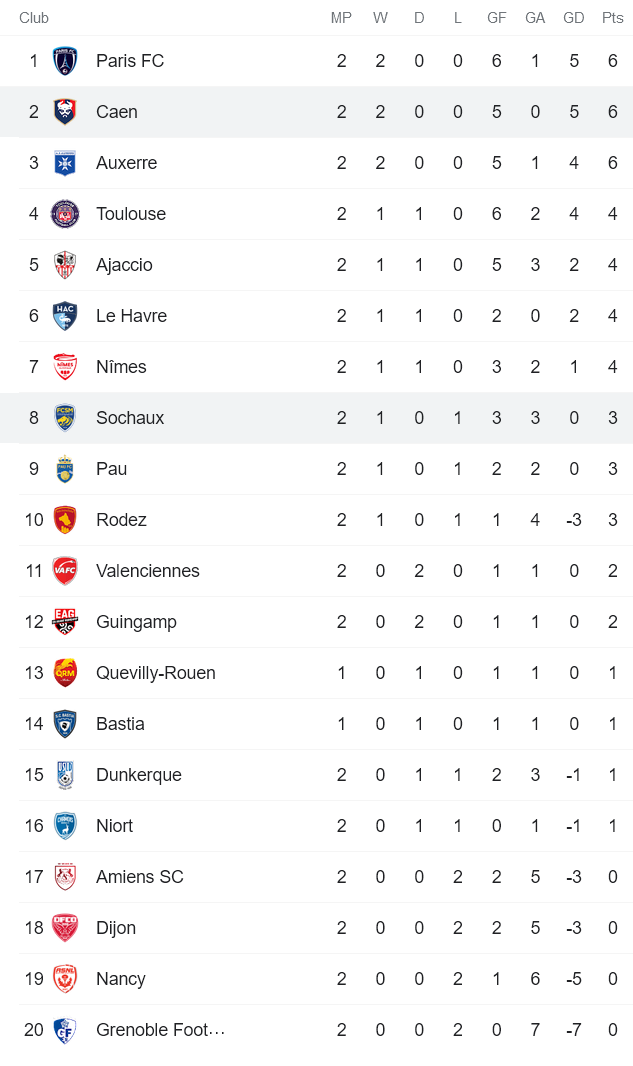This screenshot has width=633, height=1066.
Task: Click the Ajaccio crest icon
Action: (x=65, y=265)
